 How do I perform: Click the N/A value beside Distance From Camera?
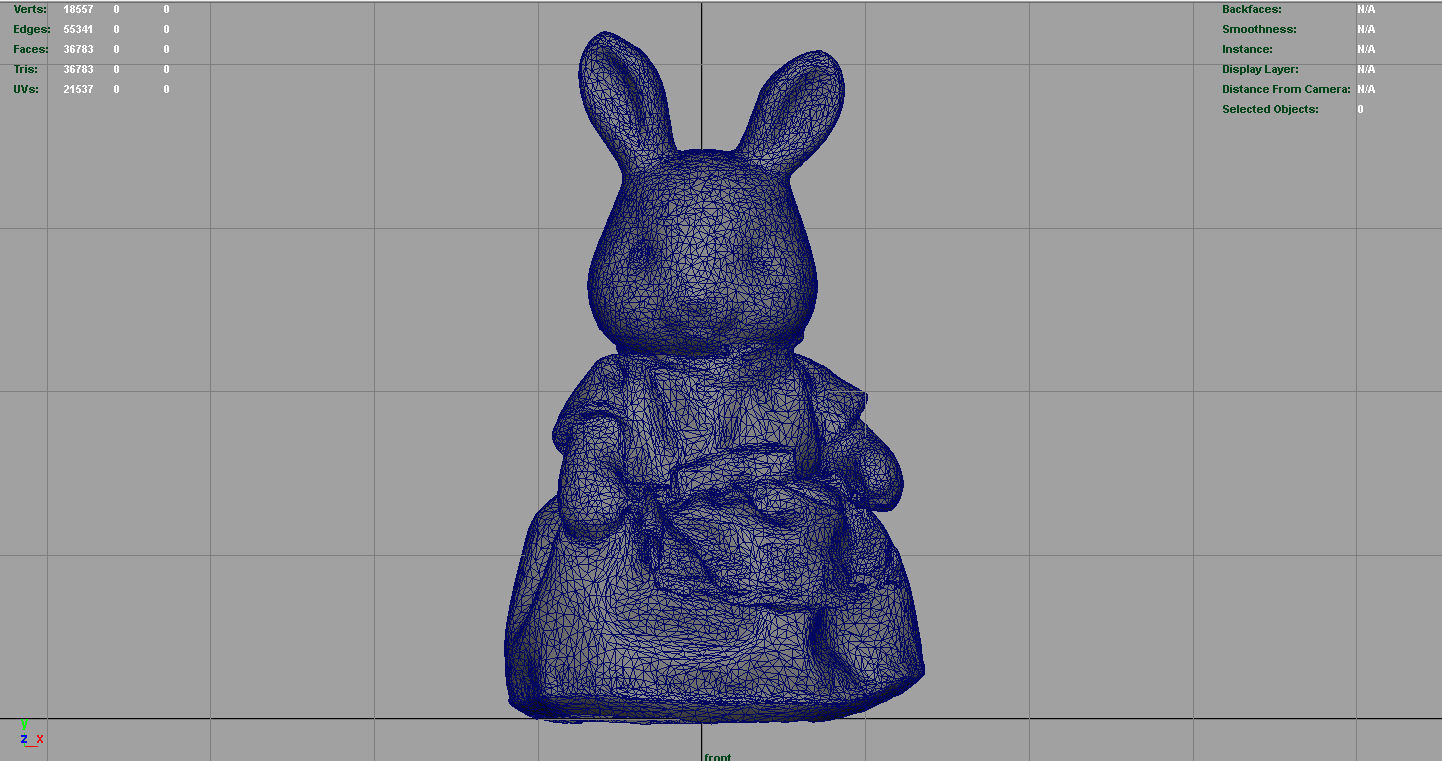pos(1366,89)
